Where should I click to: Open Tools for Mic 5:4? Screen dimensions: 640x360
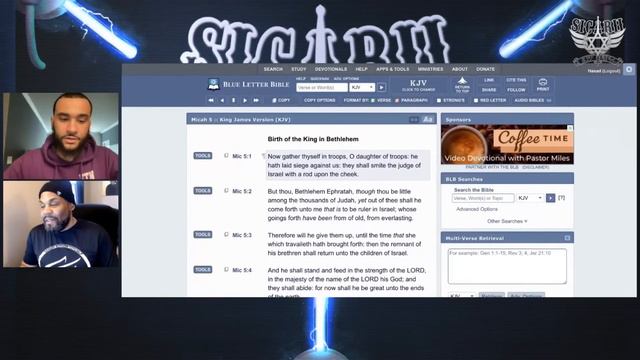coord(203,270)
